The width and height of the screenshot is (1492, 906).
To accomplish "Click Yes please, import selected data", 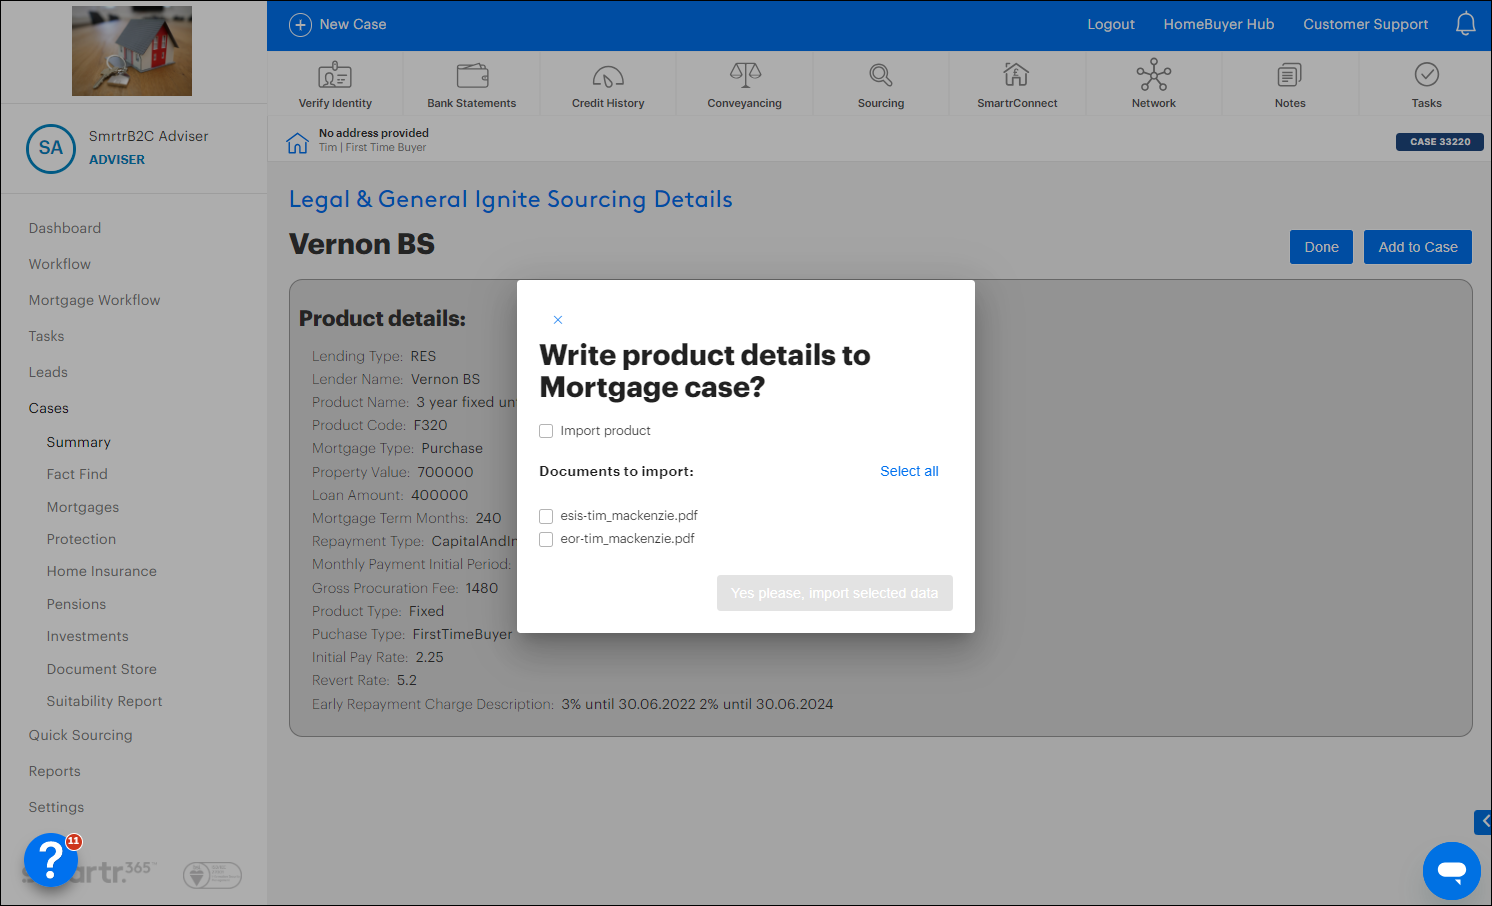I will (x=835, y=593).
